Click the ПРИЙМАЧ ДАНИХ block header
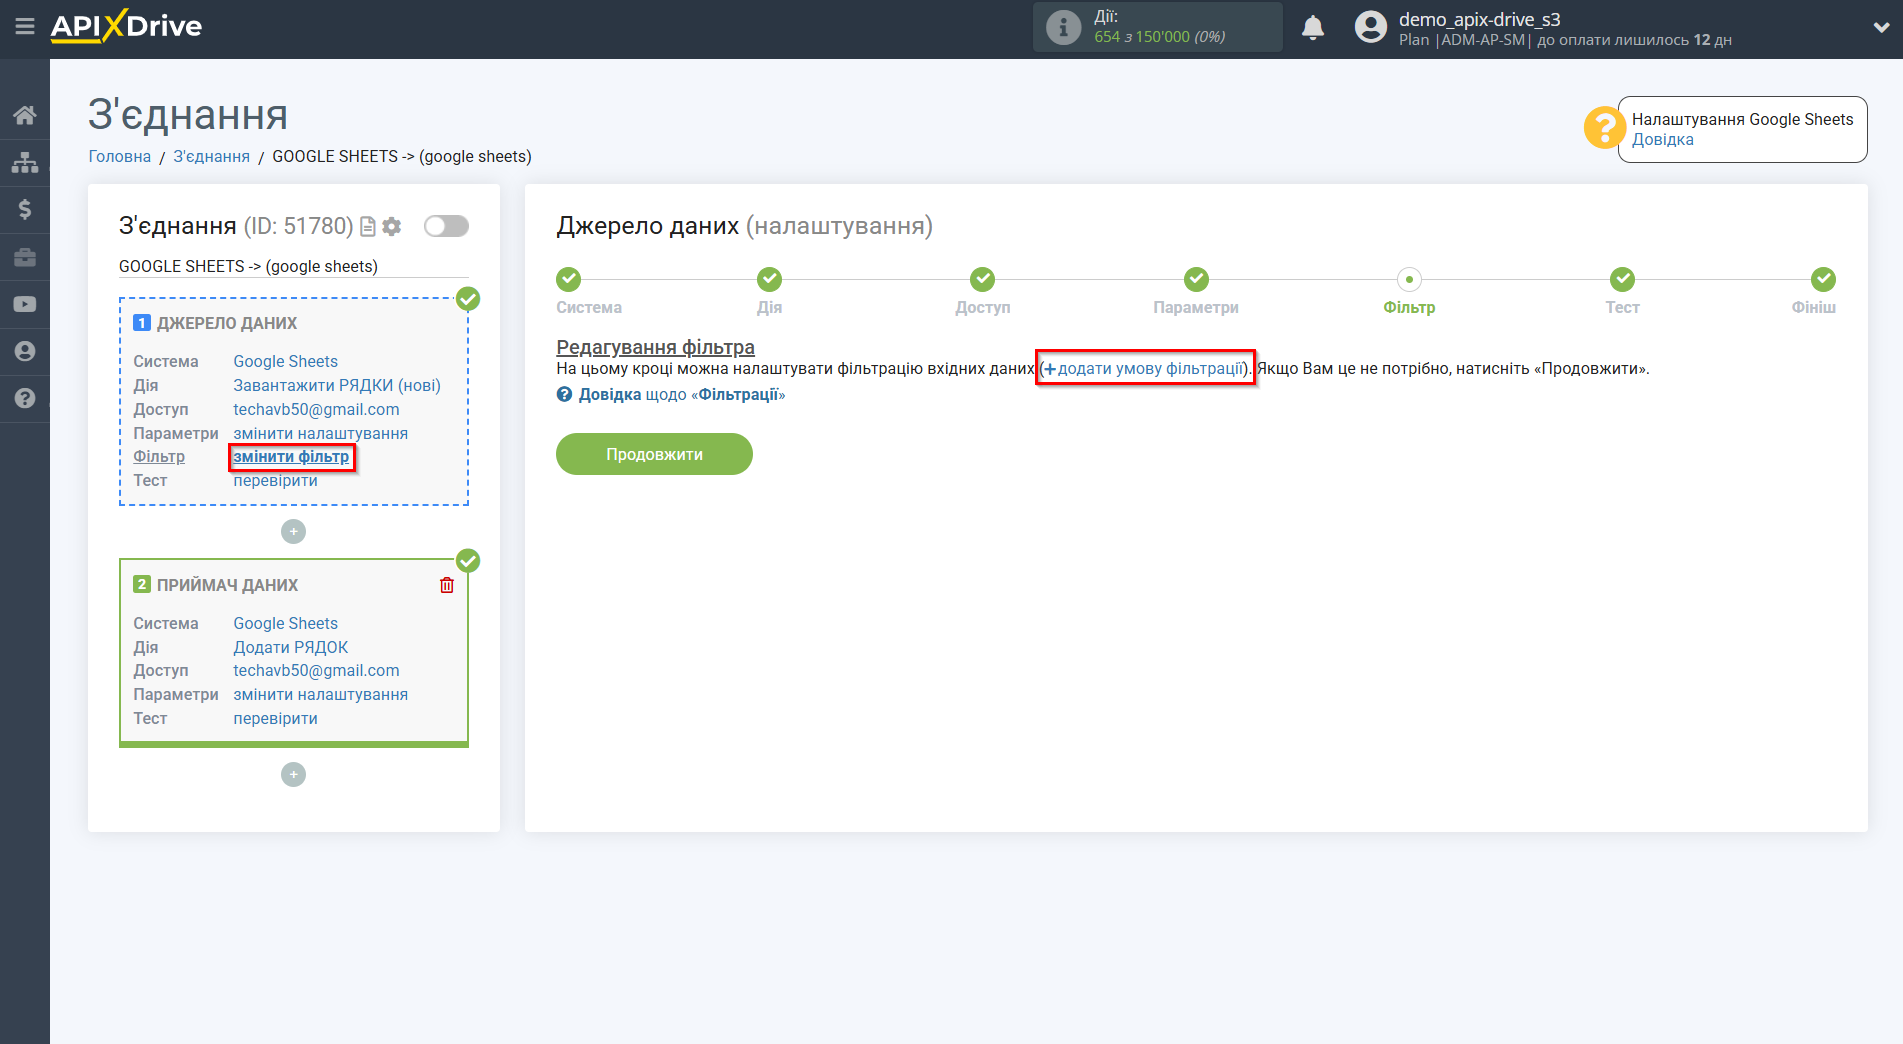1903x1044 pixels. click(227, 586)
